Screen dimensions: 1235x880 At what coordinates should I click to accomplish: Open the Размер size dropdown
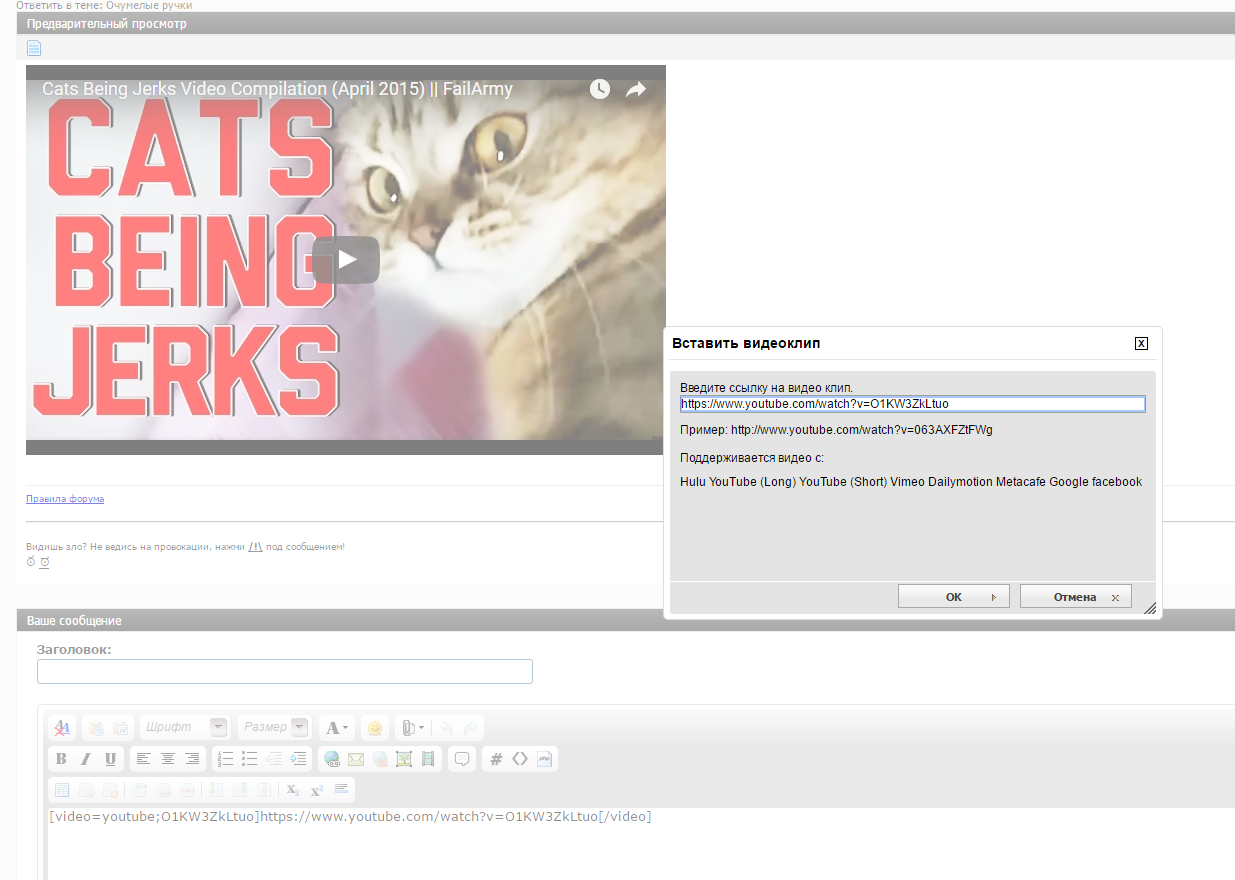coord(299,727)
